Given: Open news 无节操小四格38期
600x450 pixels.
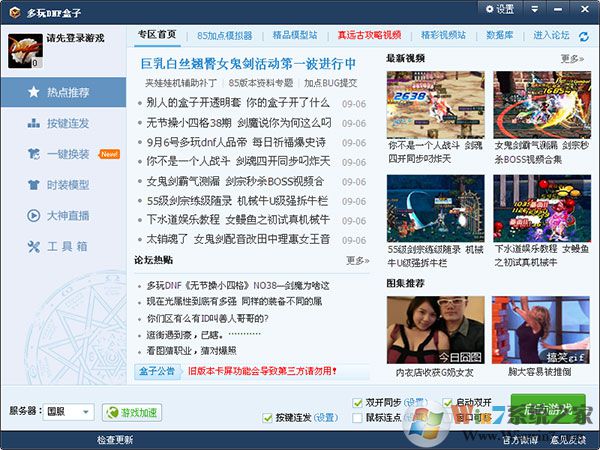Looking at the screenshot, I should click(239, 123).
